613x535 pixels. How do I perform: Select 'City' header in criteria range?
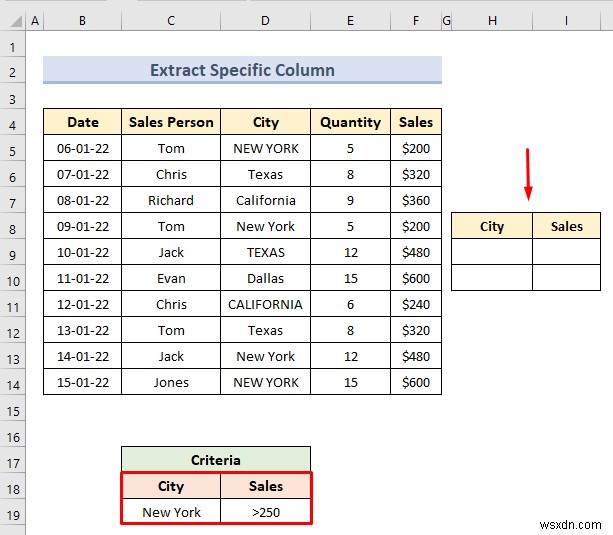point(171,486)
